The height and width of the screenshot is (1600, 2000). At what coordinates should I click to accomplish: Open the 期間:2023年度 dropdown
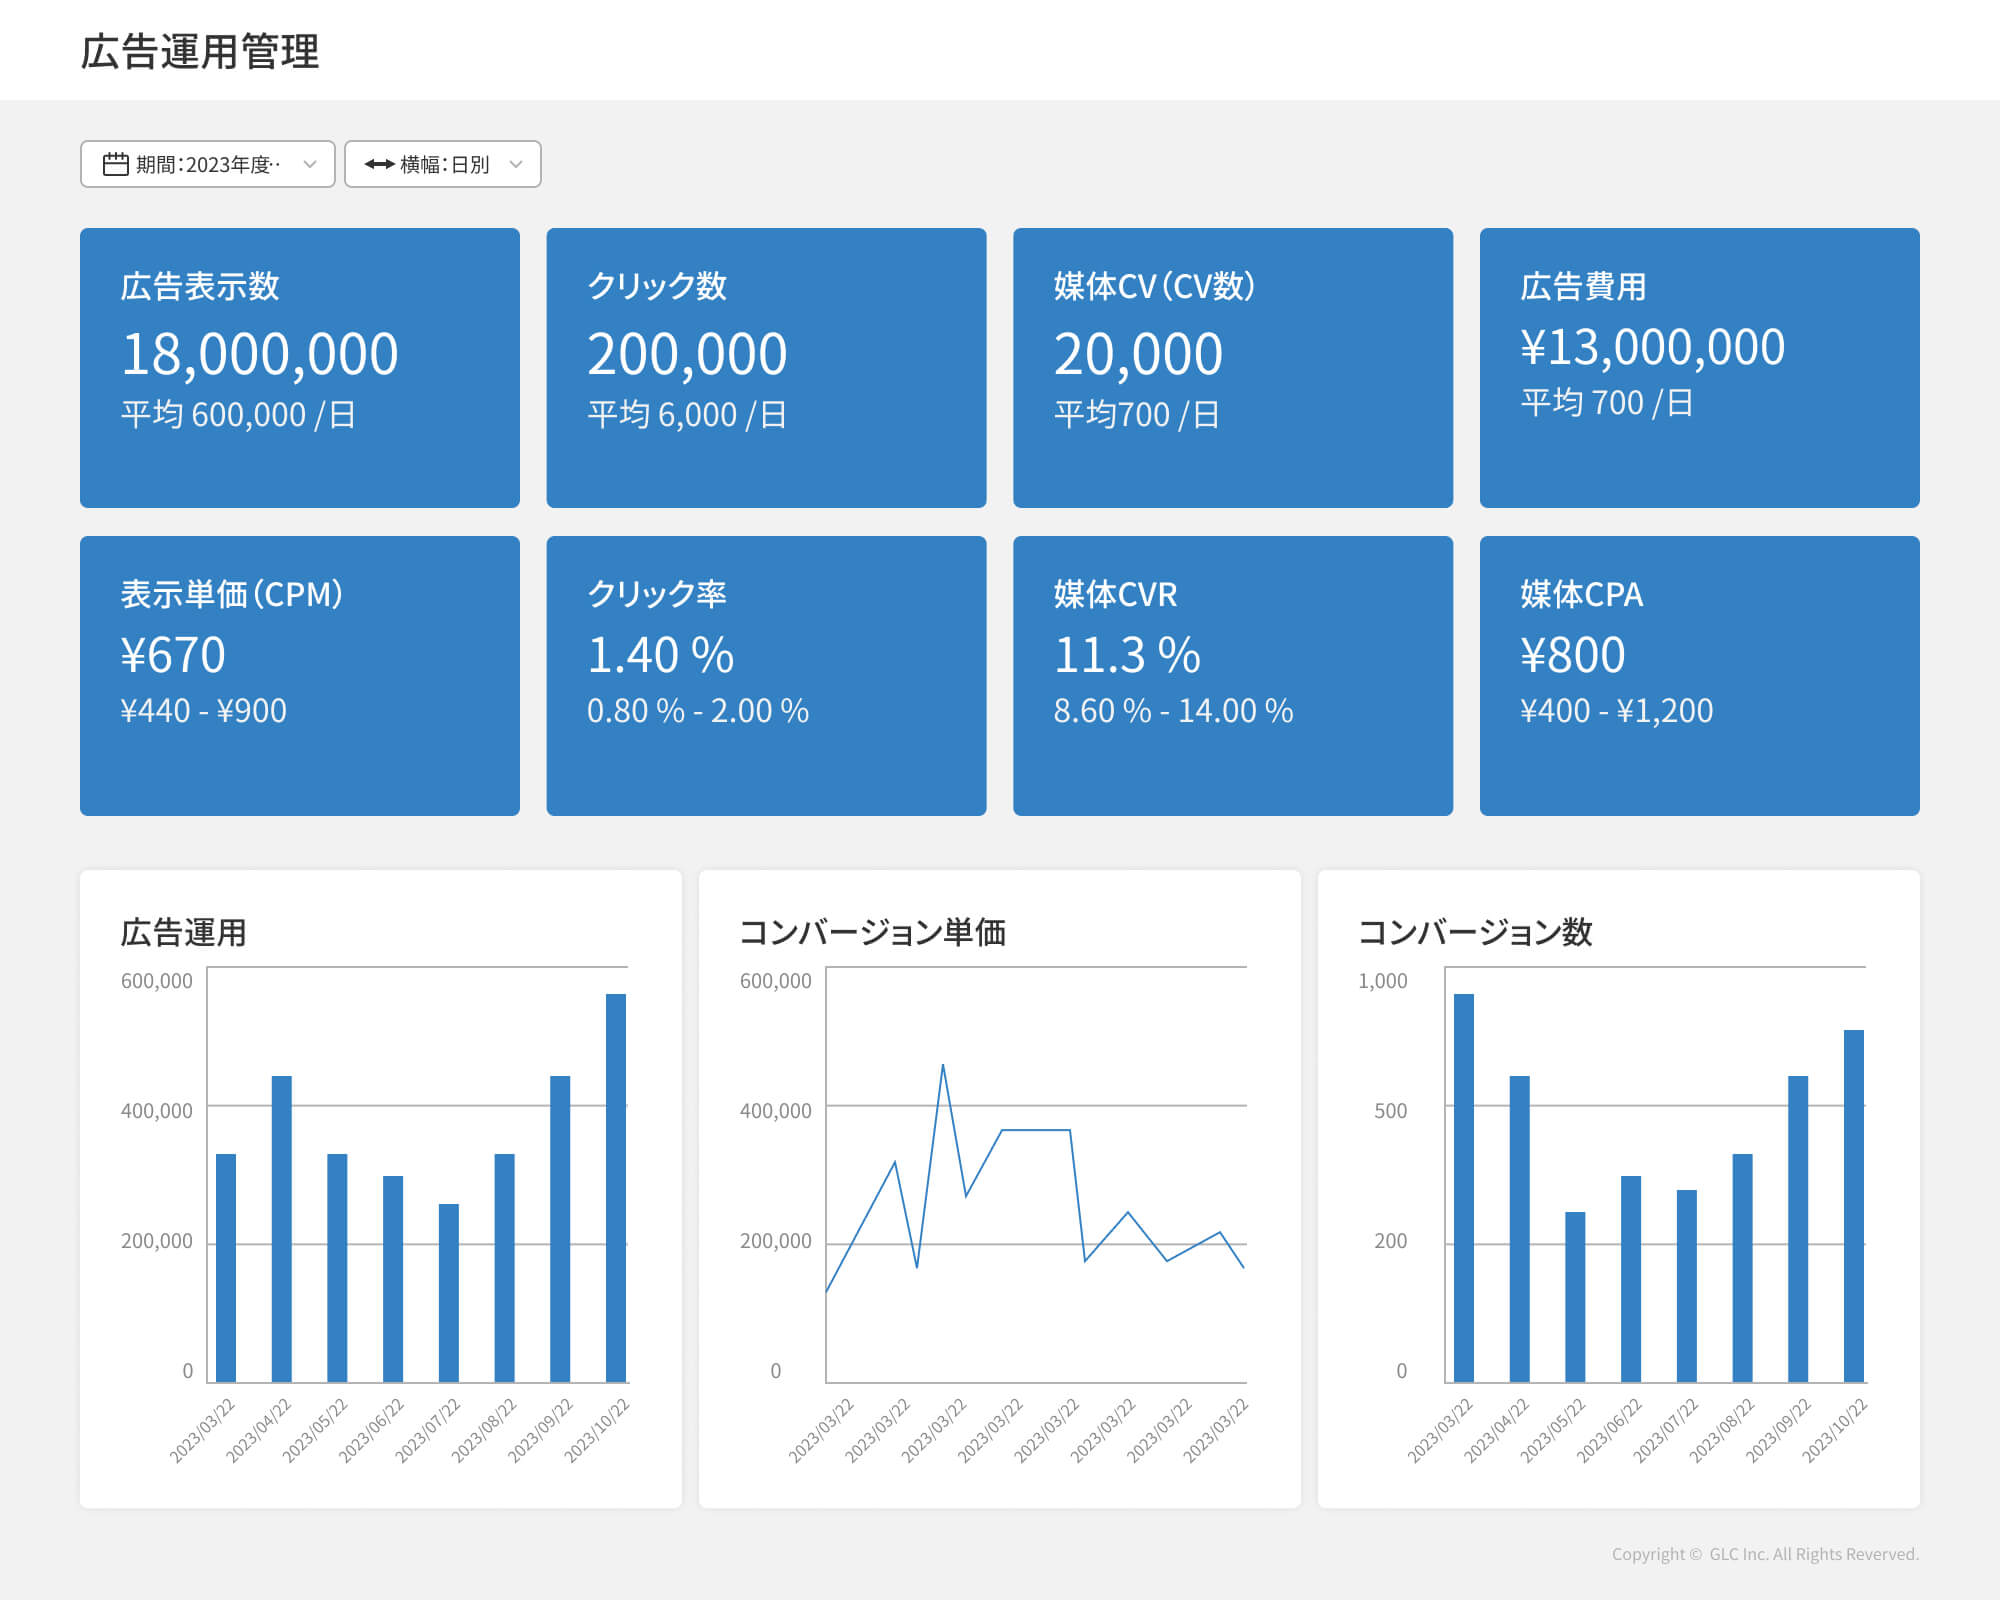(x=208, y=164)
